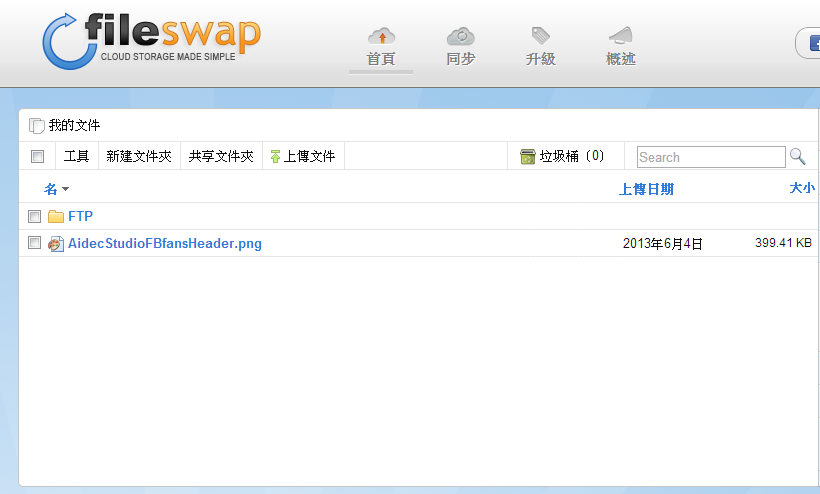The image size is (820, 494).
Task: Click the FTP folder icon
Action: tap(55, 216)
